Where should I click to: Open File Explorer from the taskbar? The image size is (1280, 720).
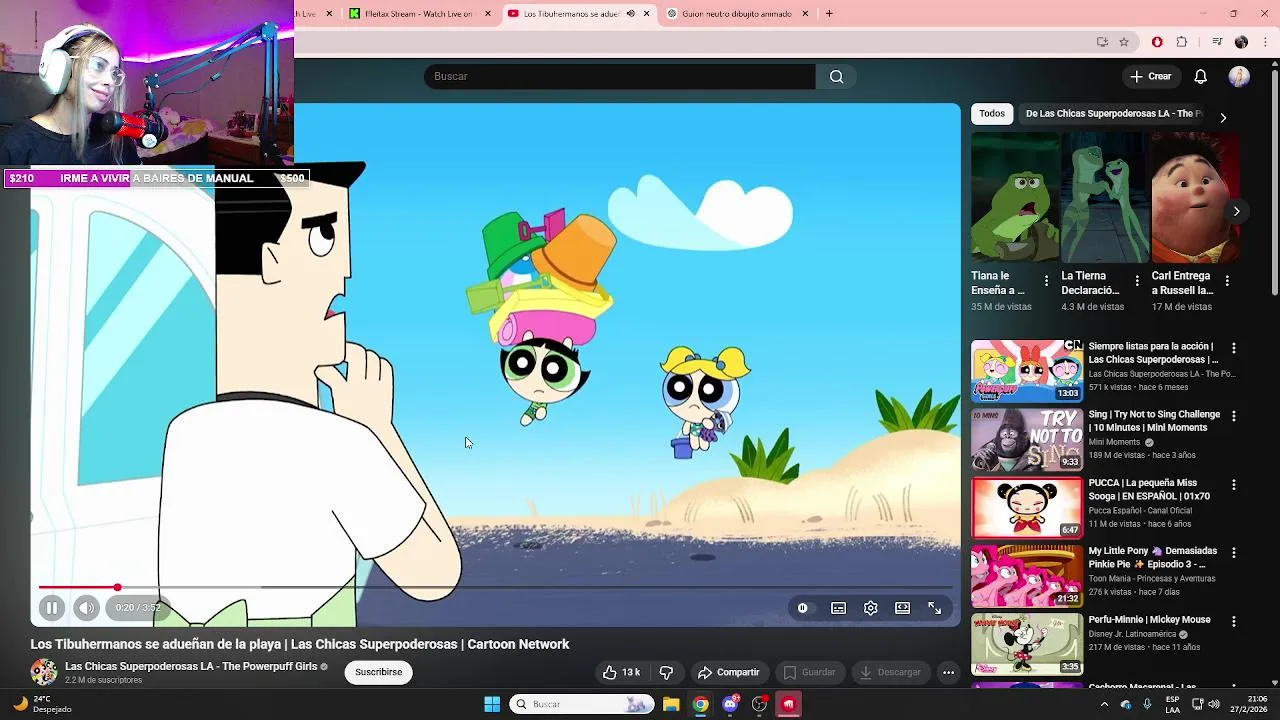point(671,704)
